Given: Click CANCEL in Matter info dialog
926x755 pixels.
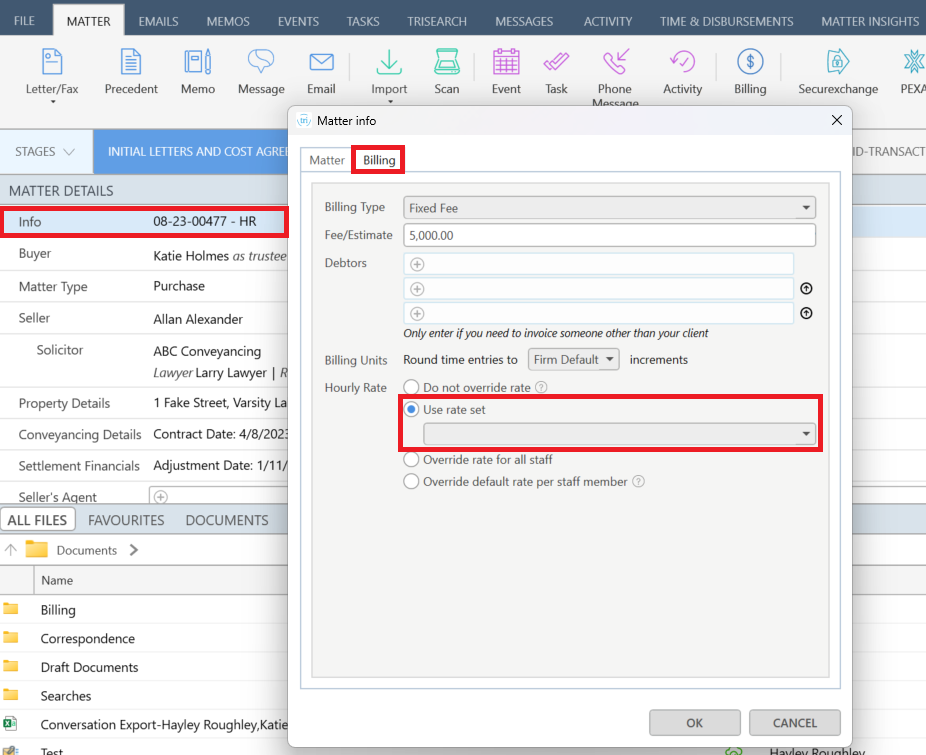Looking at the screenshot, I should pos(794,723).
